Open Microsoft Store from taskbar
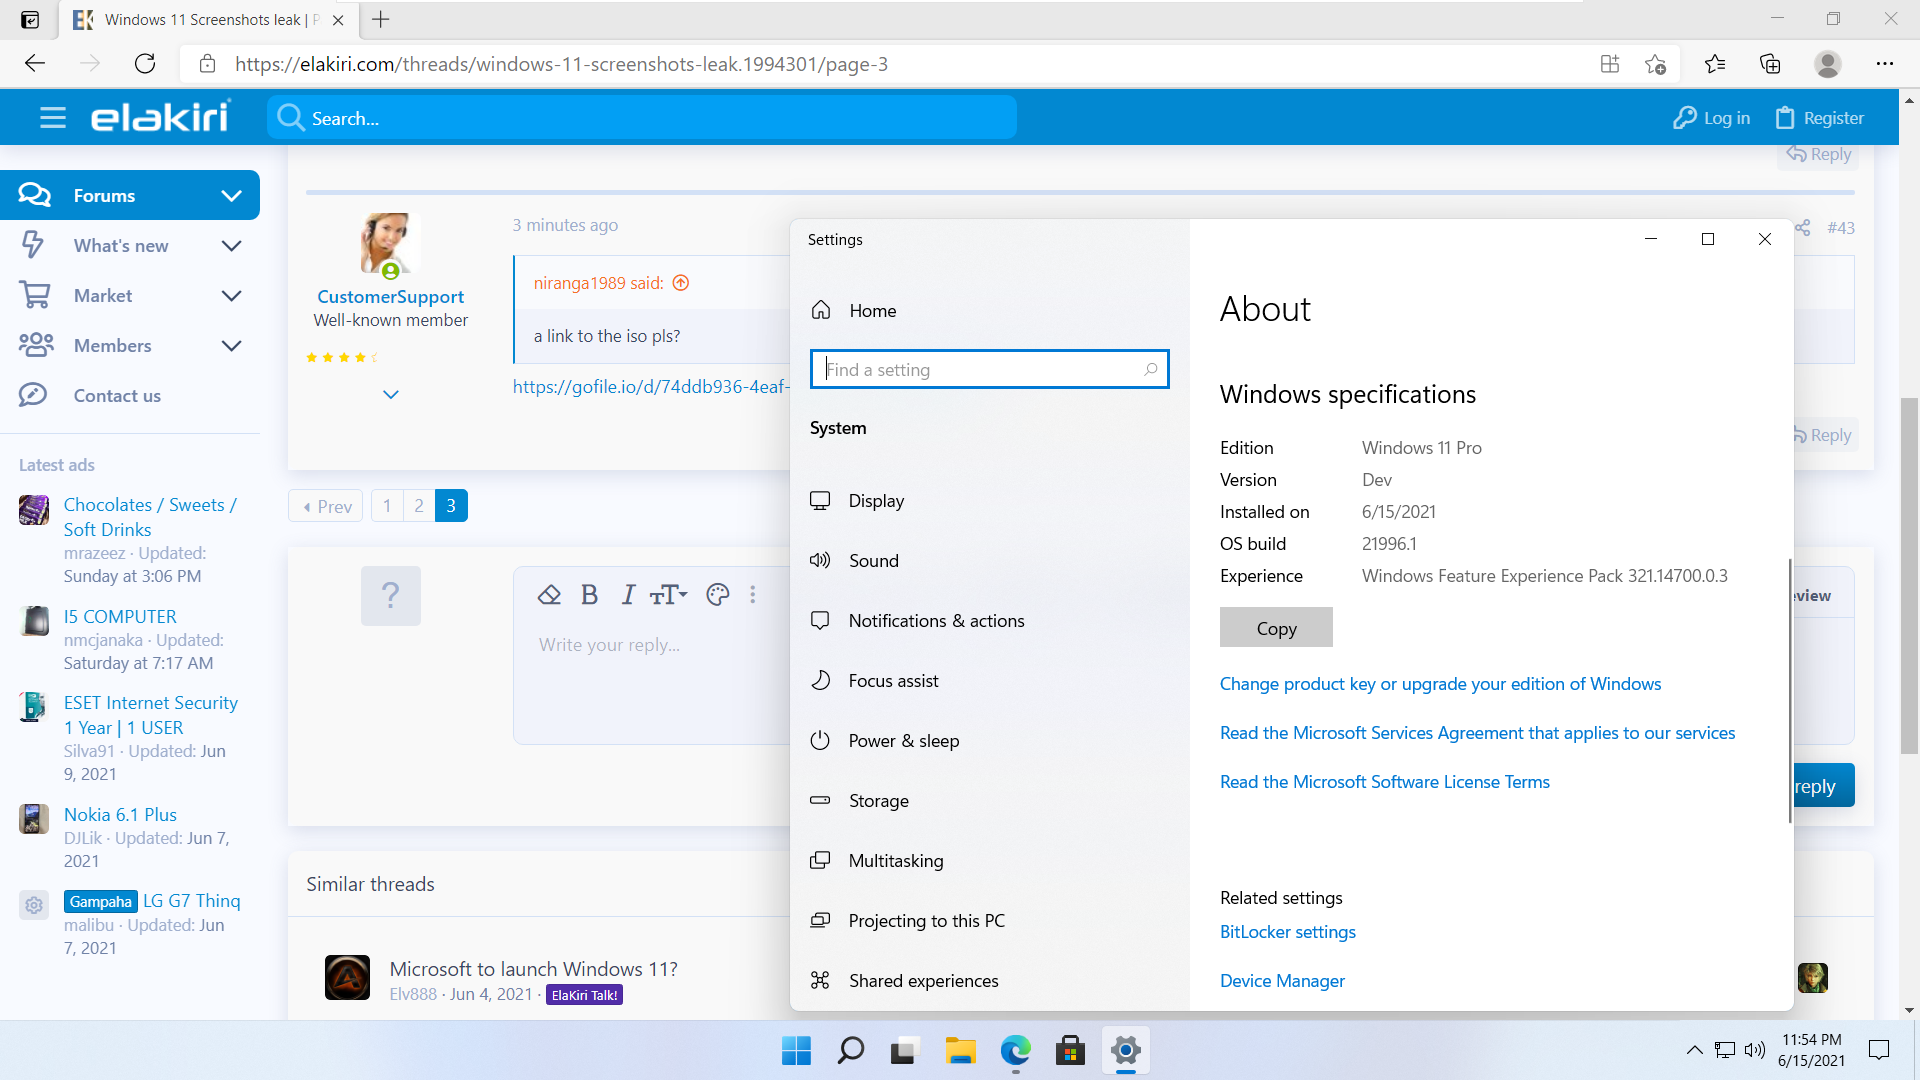The width and height of the screenshot is (1920, 1080). (x=1070, y=1051)
